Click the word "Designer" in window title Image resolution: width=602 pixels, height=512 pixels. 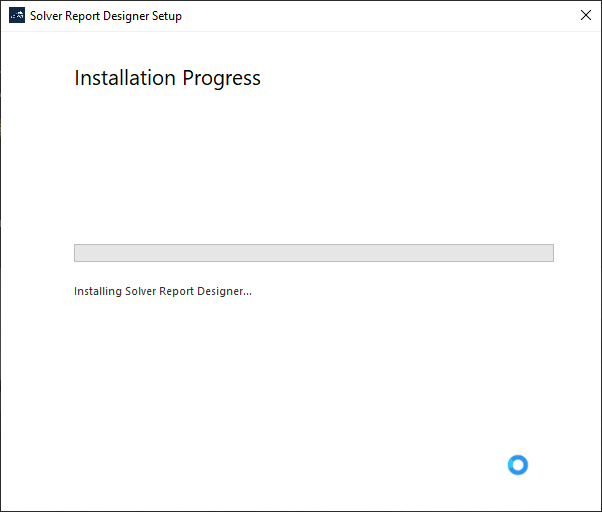coord(132,16)
